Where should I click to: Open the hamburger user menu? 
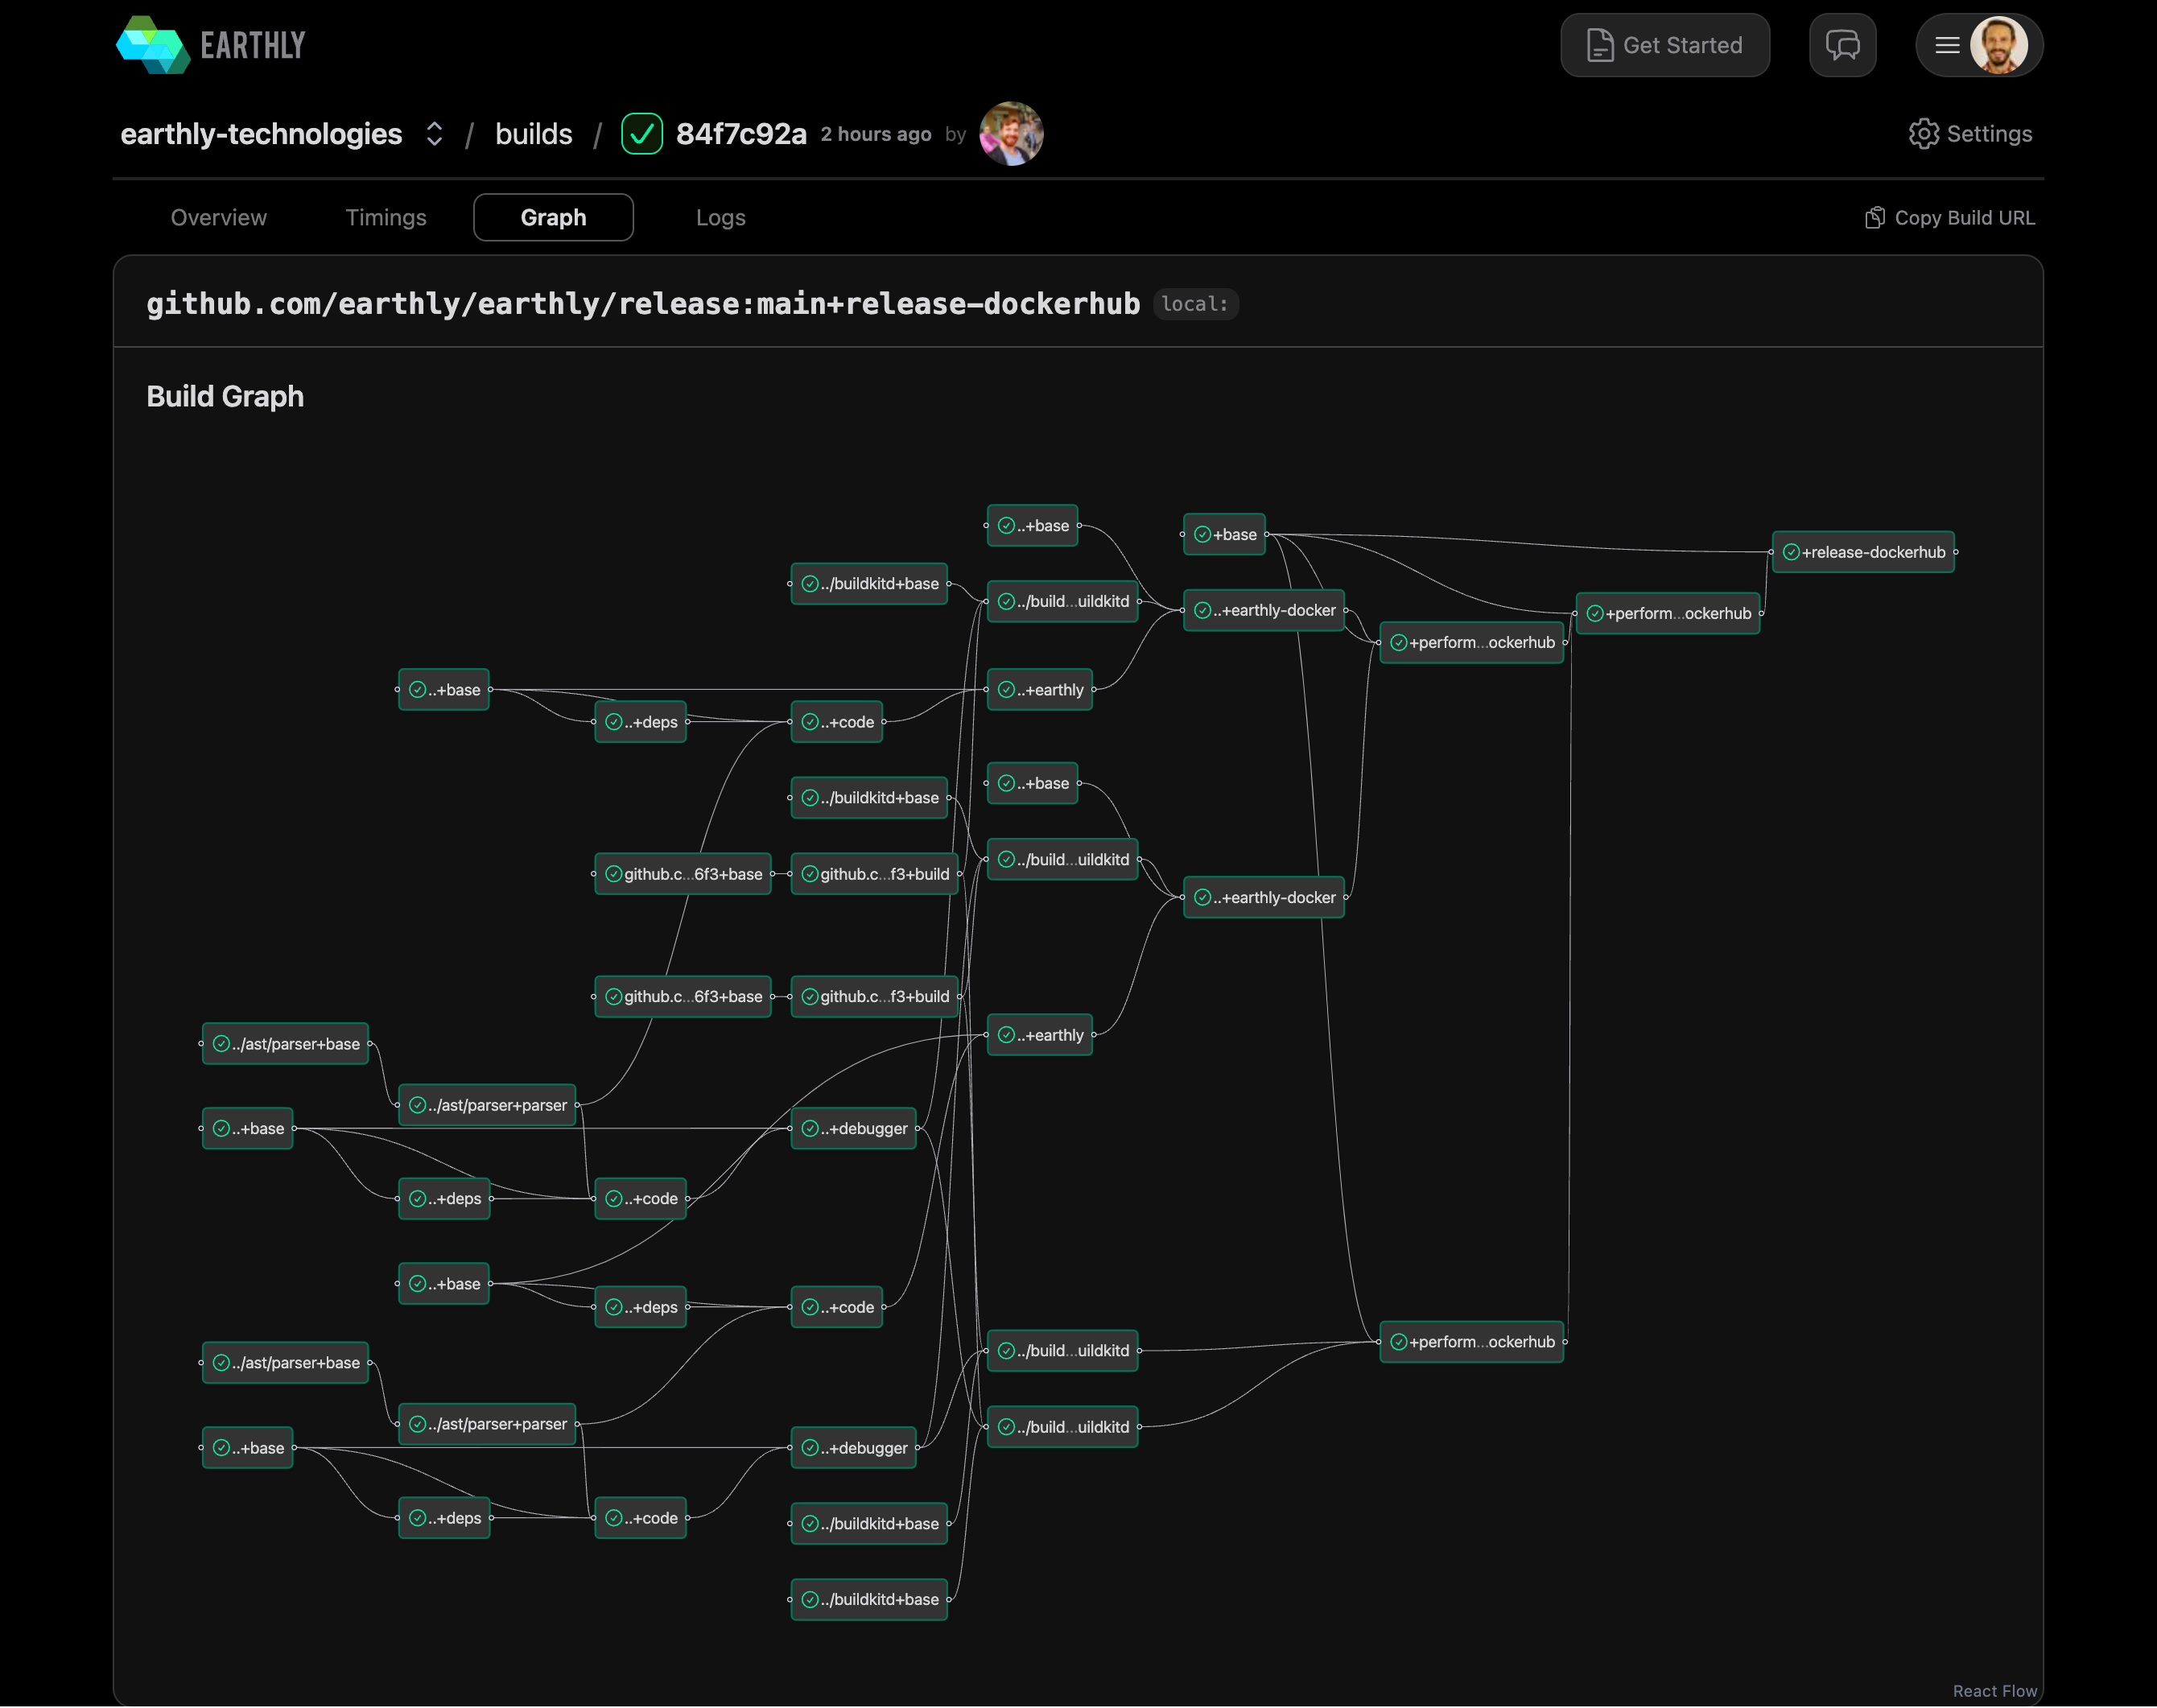pyautogui.click(x=1946, y=45)
